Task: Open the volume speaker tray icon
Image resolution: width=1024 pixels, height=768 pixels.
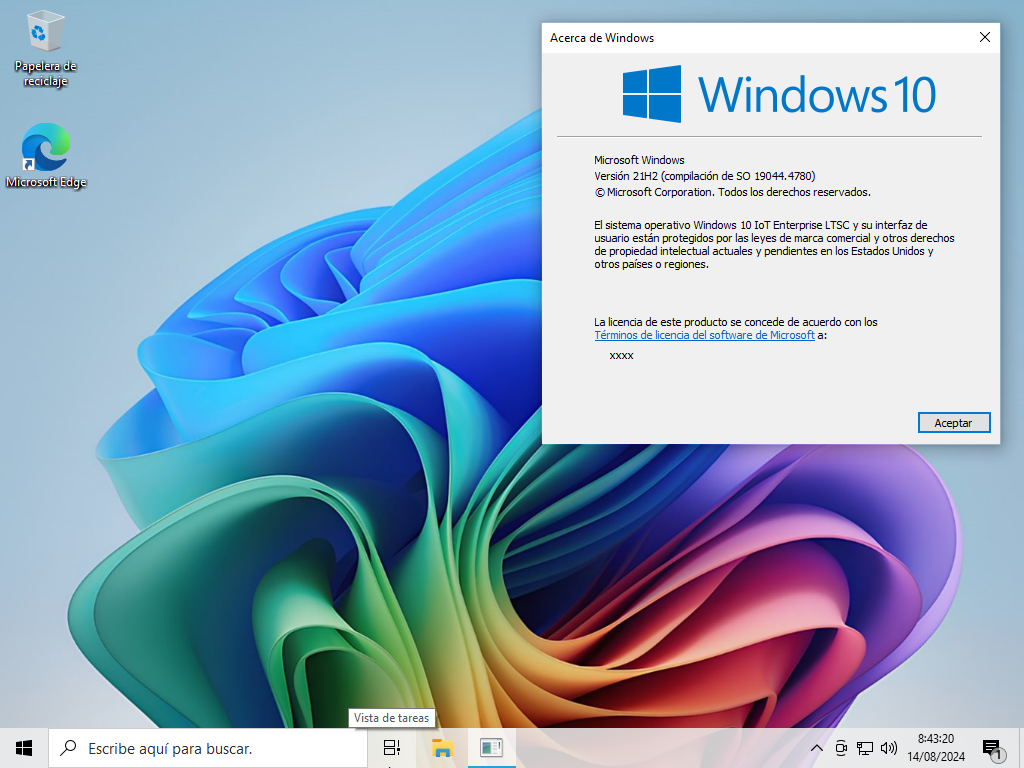Action: (x=888, y=748)
